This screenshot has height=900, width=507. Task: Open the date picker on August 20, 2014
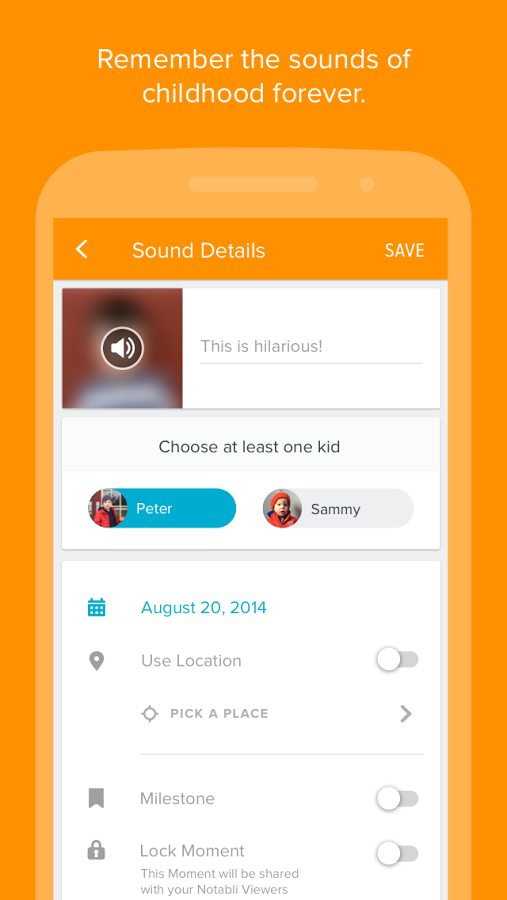[204, 607]
